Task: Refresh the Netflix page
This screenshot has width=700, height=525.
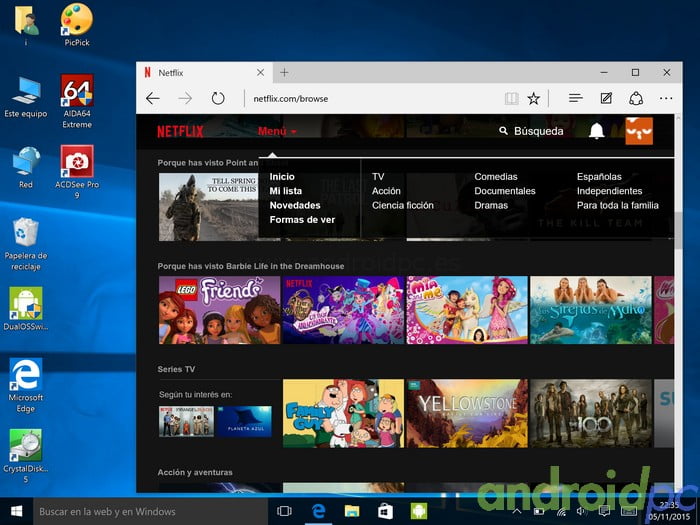Action: [x=218, y=98]
